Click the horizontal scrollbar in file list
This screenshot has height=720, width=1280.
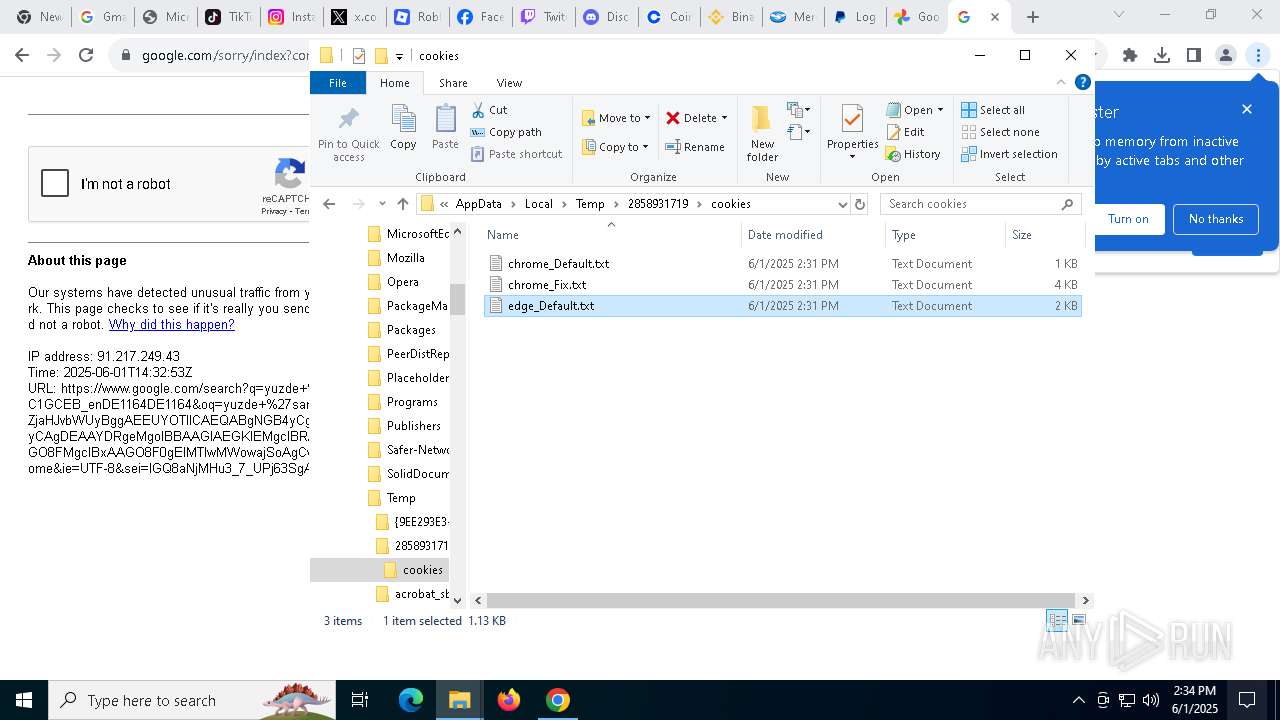[x=780, y=600]
